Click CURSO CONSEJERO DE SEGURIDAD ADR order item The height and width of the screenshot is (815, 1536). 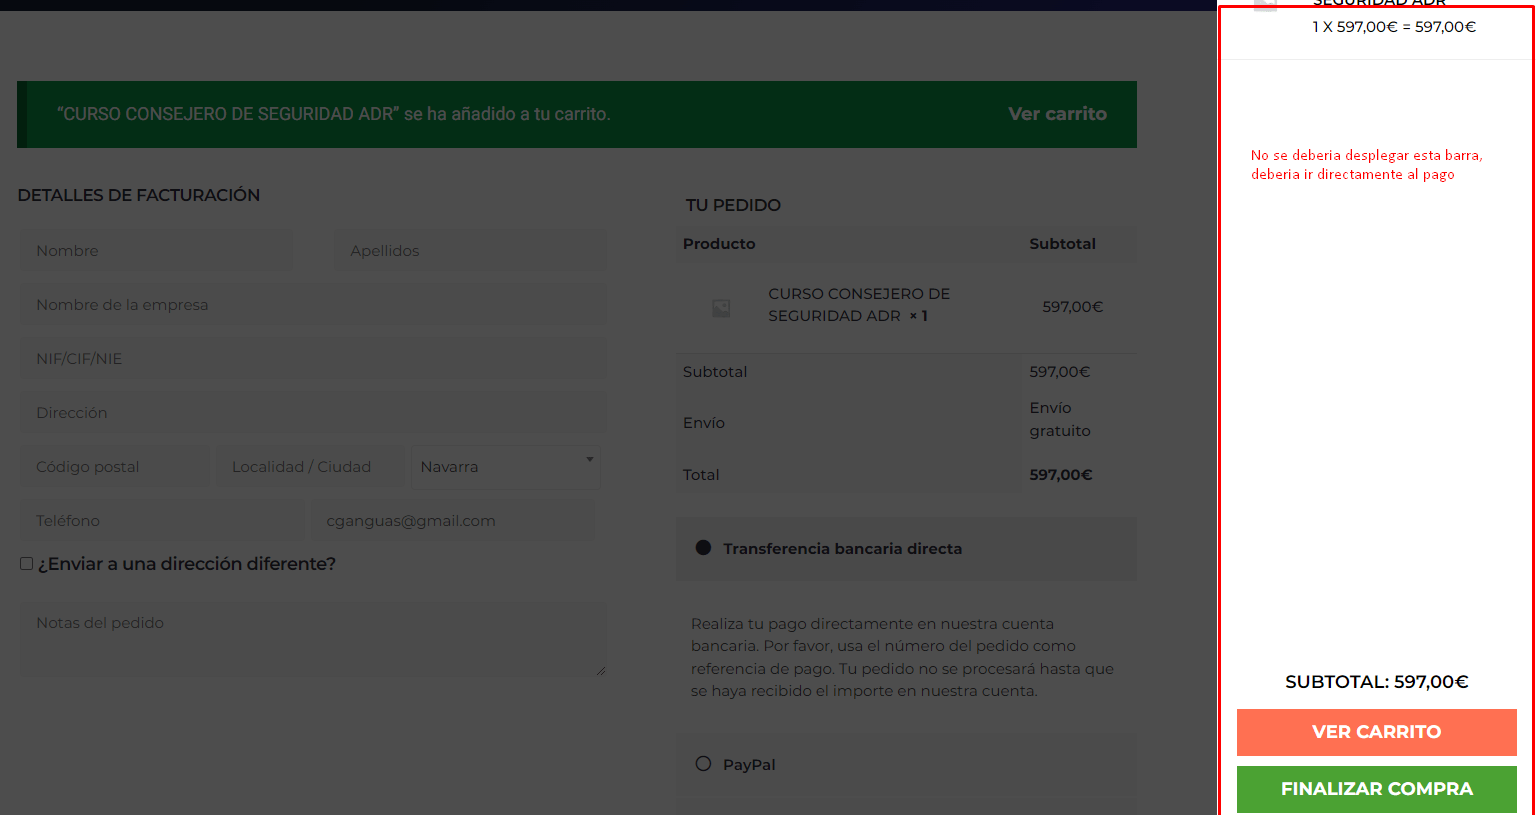[x=859, y=305]
